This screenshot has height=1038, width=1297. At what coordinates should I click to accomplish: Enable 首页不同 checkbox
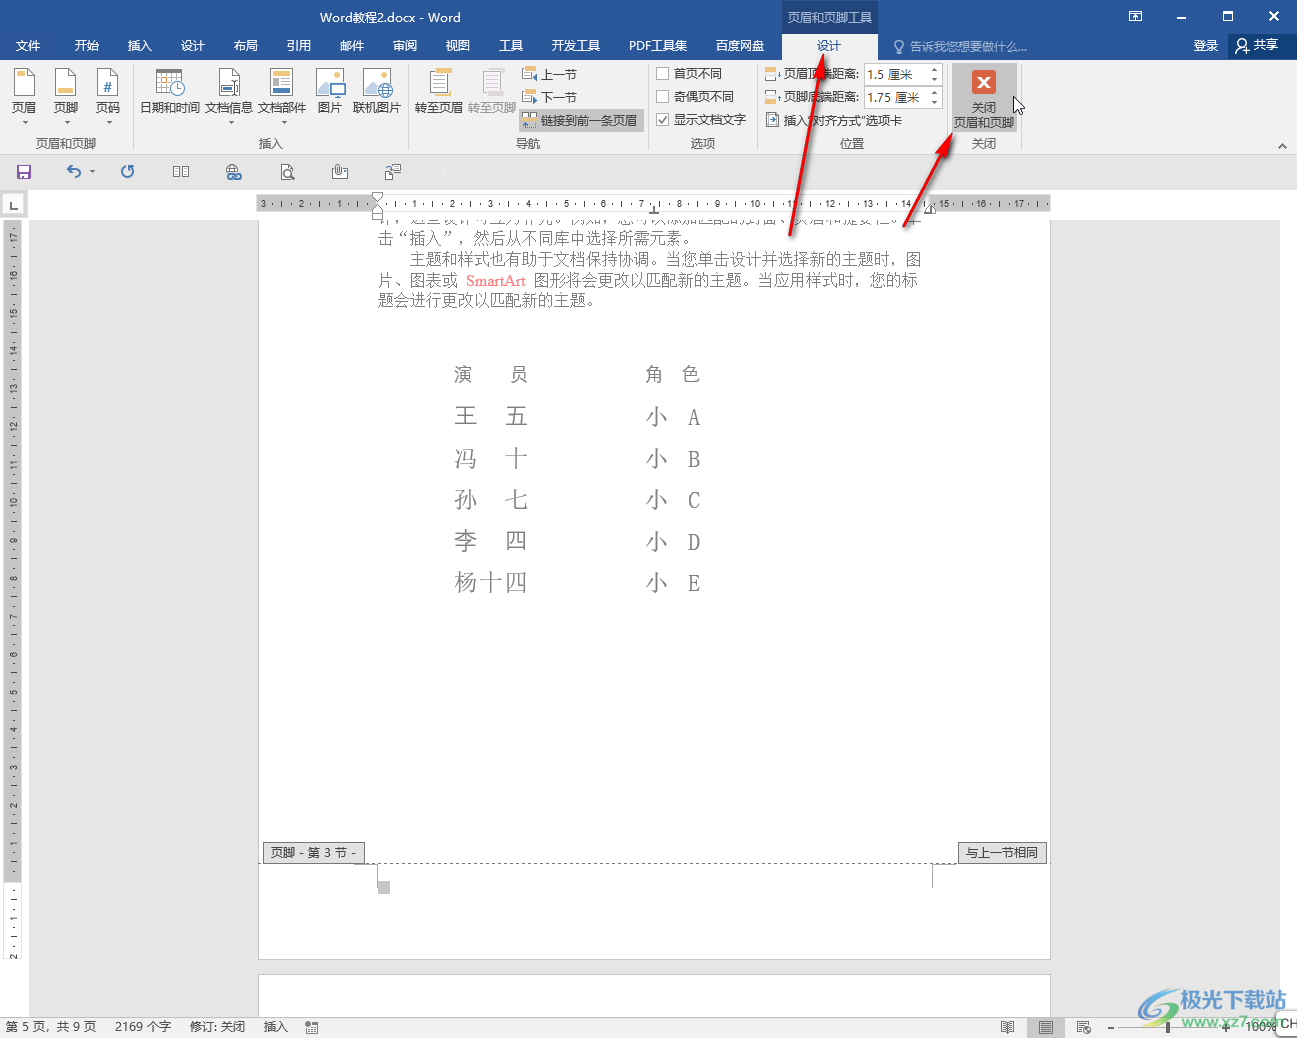[x=663, y=74]
